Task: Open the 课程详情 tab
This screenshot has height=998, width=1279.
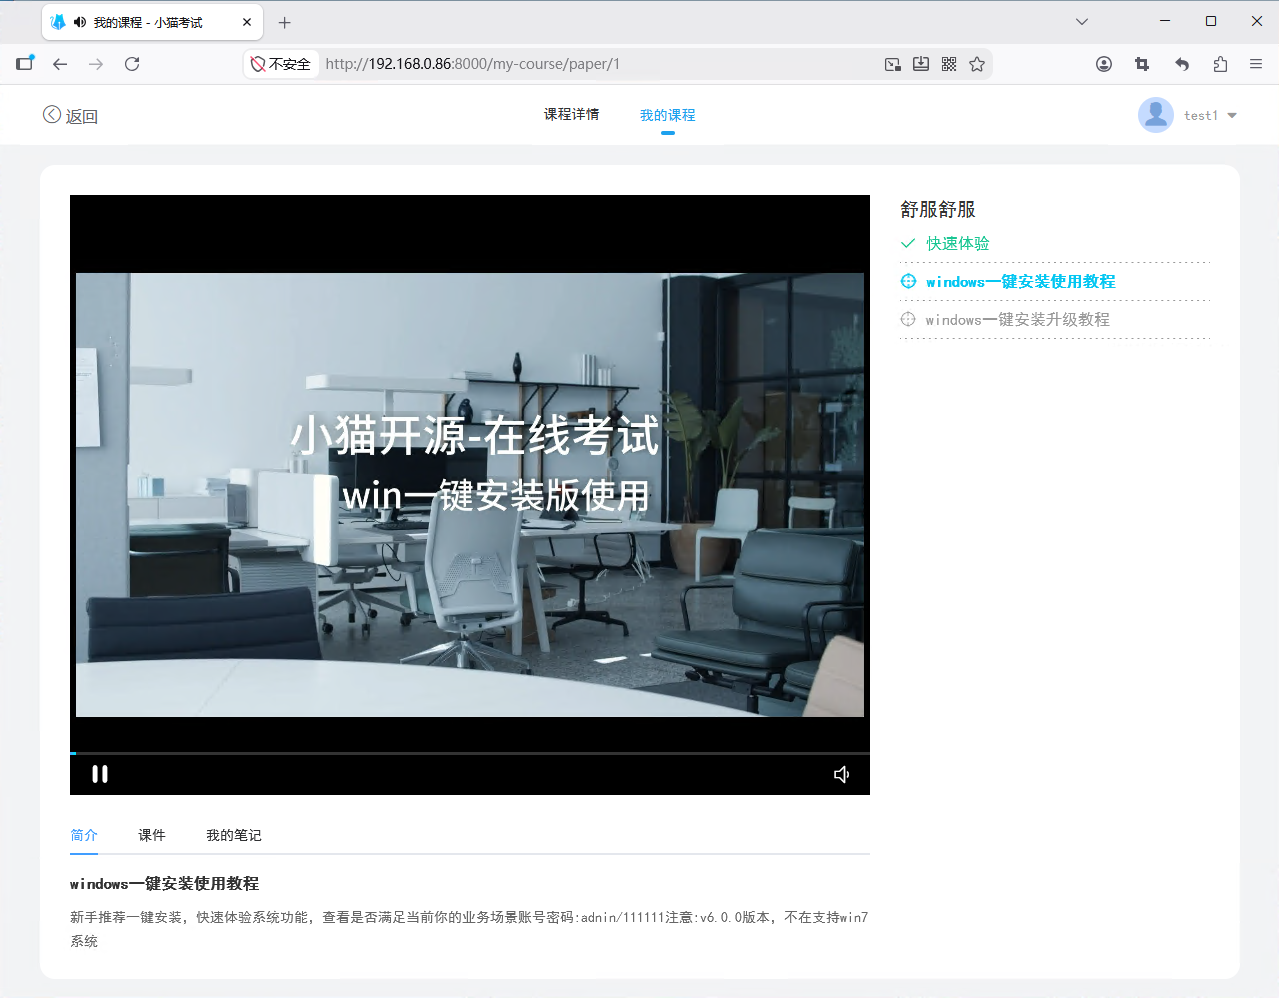Action: [x=571, y=115]
